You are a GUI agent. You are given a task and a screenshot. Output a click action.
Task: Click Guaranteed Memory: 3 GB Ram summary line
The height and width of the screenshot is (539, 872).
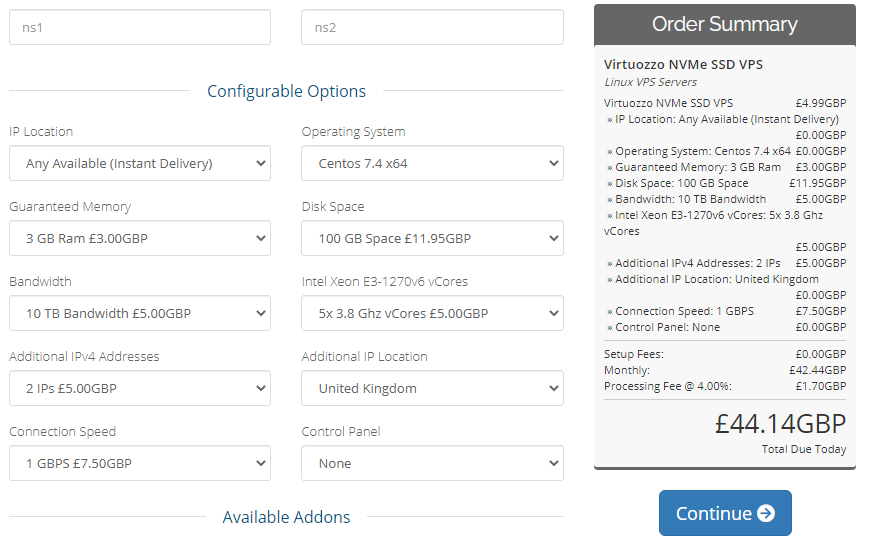pyautogui.click(x=725, y=167)
